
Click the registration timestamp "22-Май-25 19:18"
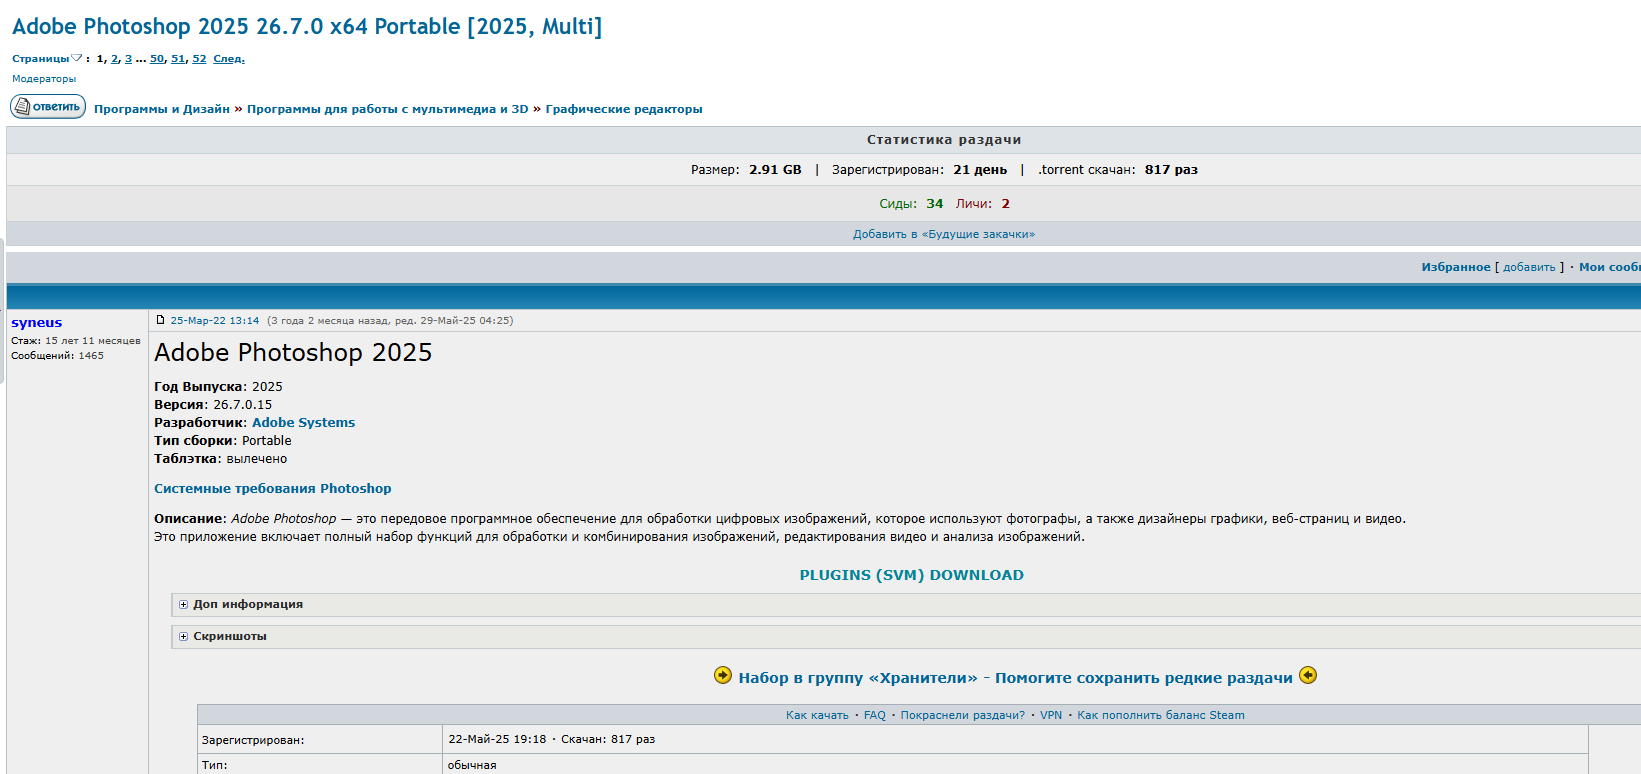point(497,739)
